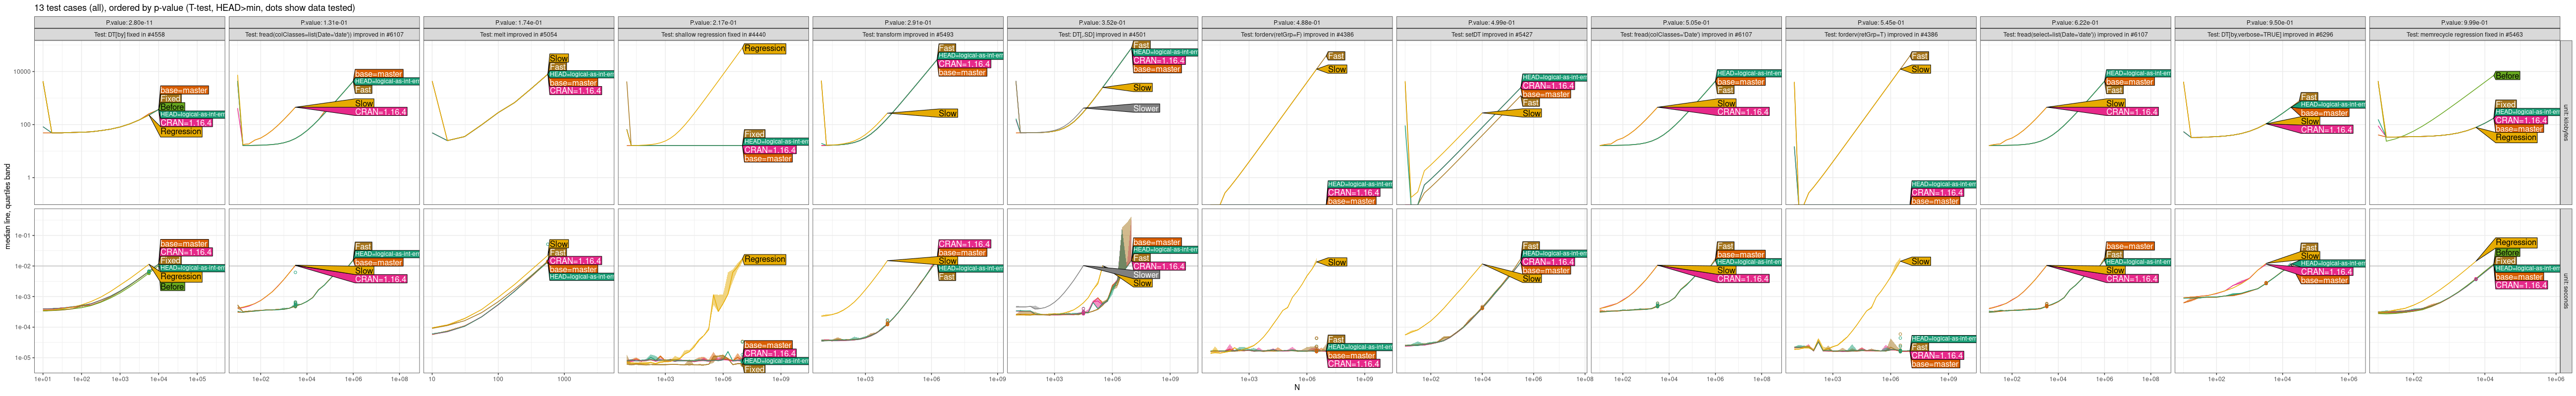Select 'Test: memrecycle regression fixed in #5463' header
The height and width of the screenshot is (396, 2576).
tap(2464, 35)
